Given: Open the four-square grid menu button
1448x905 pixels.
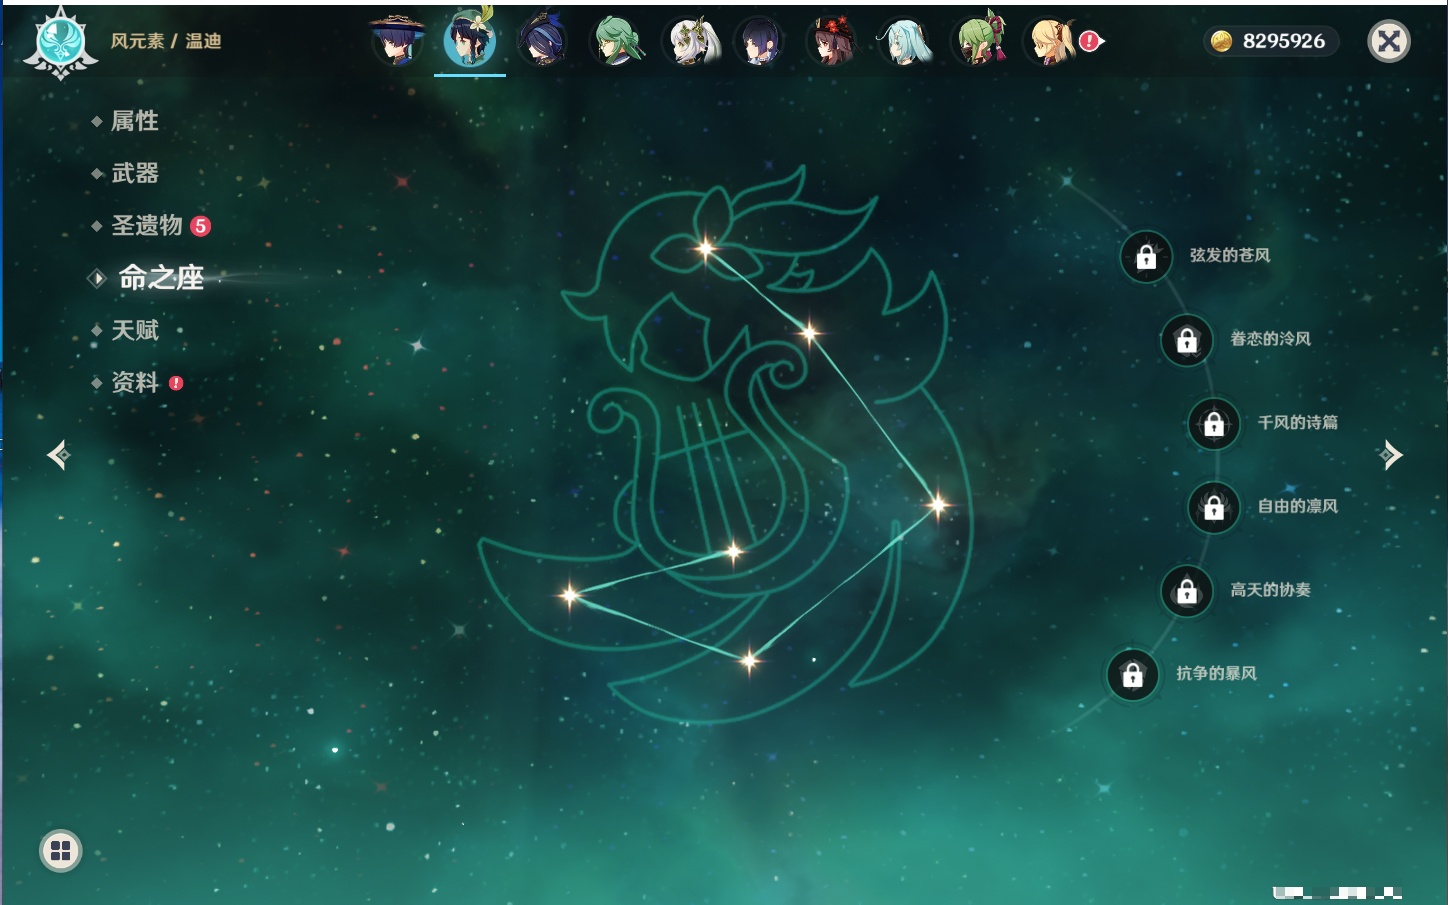Looking at the screenshot, I should pyautogui.click(x=60, y=851).
